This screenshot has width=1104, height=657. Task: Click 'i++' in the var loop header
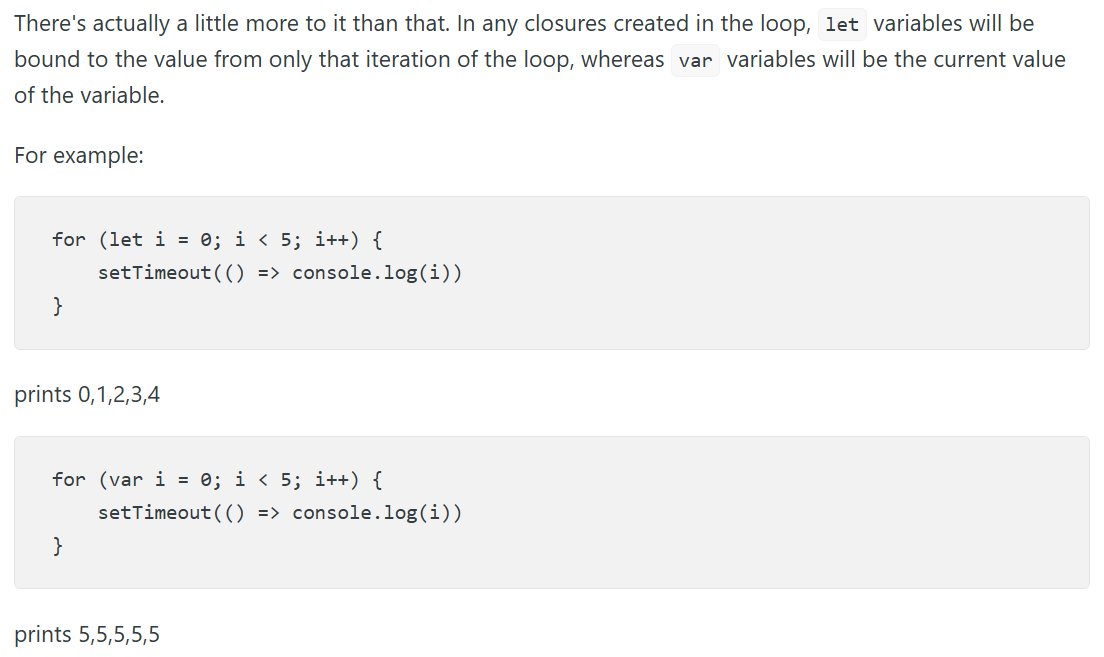click(332, 480)
